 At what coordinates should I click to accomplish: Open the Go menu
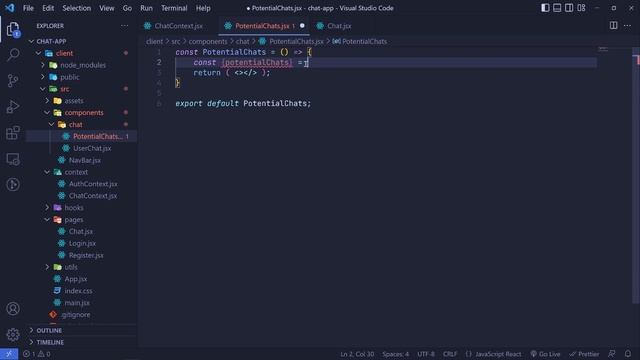point(127,8)
